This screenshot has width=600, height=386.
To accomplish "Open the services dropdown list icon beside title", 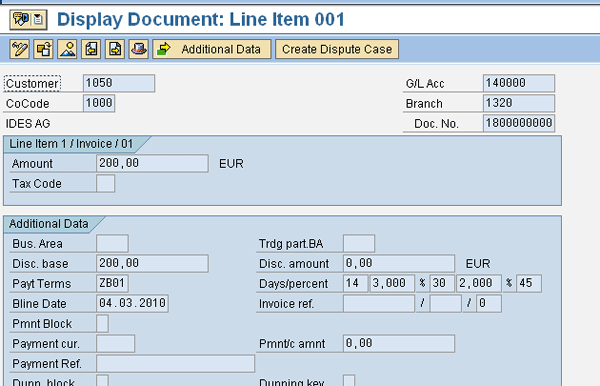I will tap(38, 19).
